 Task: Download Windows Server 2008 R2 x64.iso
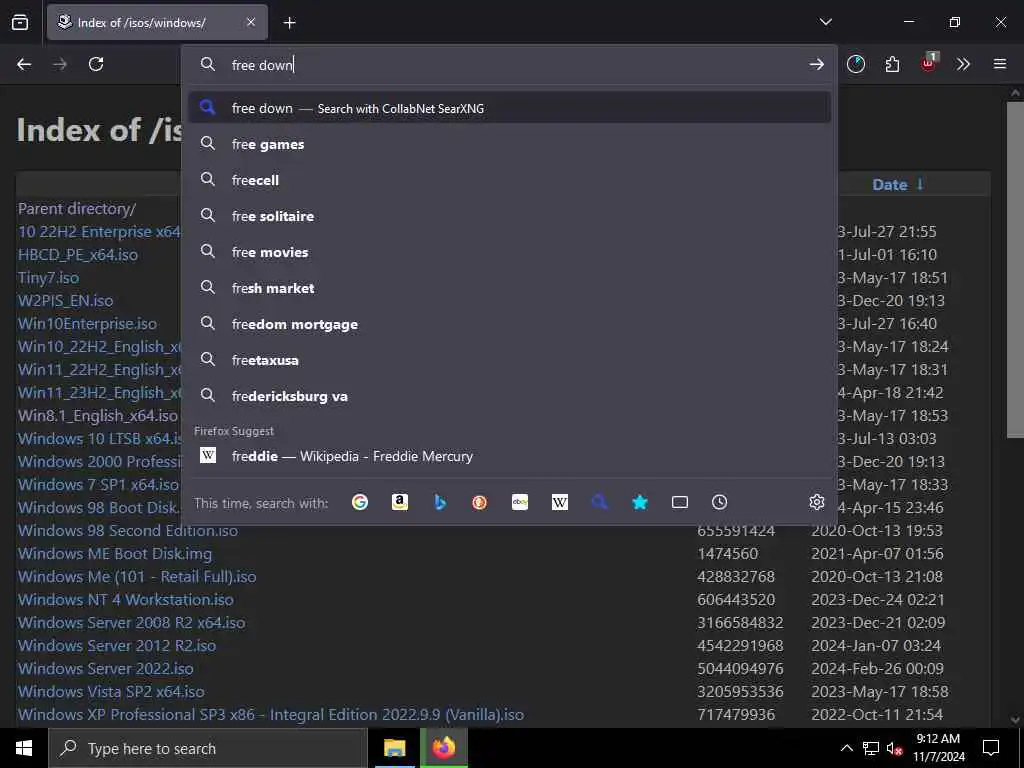pos(131,622)
